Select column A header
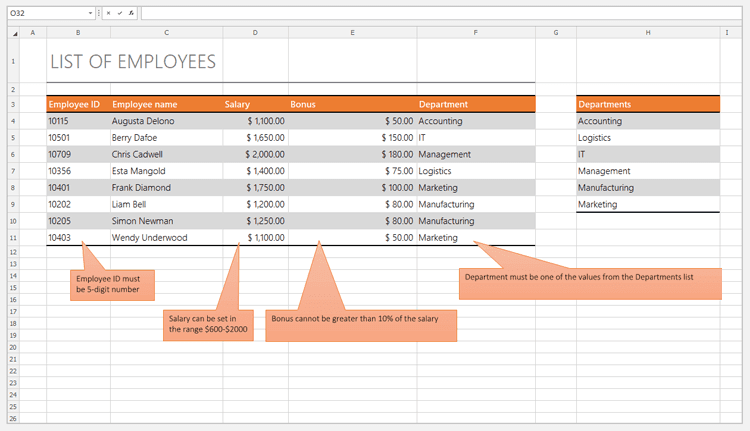Viewport: 750px width, 431px height. coord(33,33)
